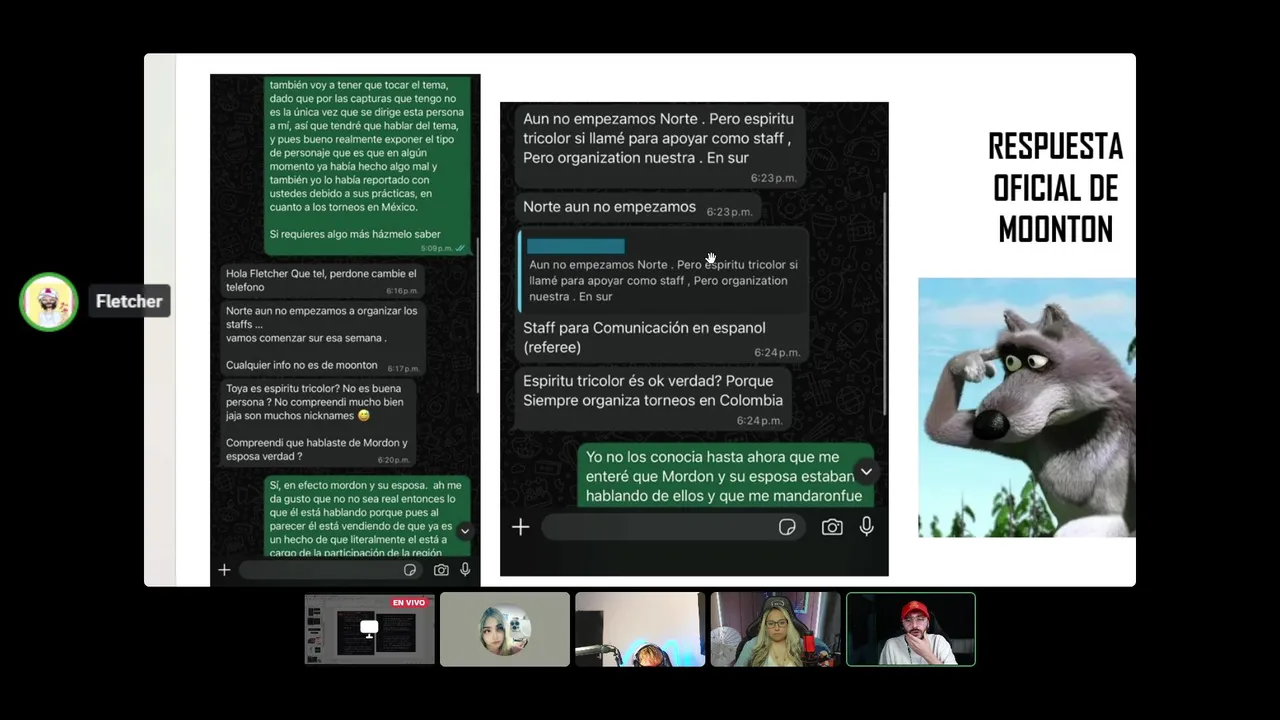Click the plus attach icon in left chat
1280x720 pixels.
pyautogui.click(x=224, y=570)
